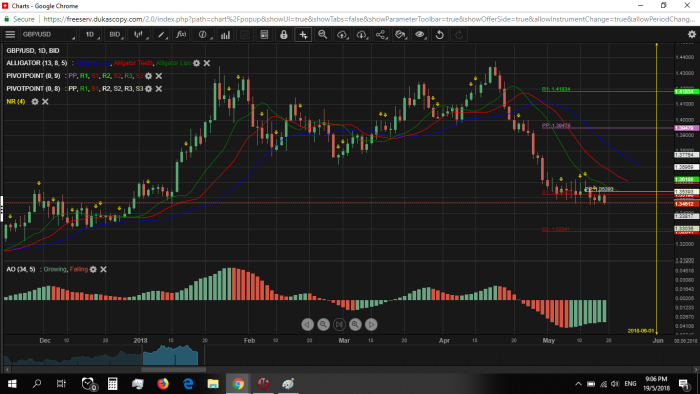Click the play forward chart navigation button
Screen dimensions: 700x394
(x=371, y=324)
